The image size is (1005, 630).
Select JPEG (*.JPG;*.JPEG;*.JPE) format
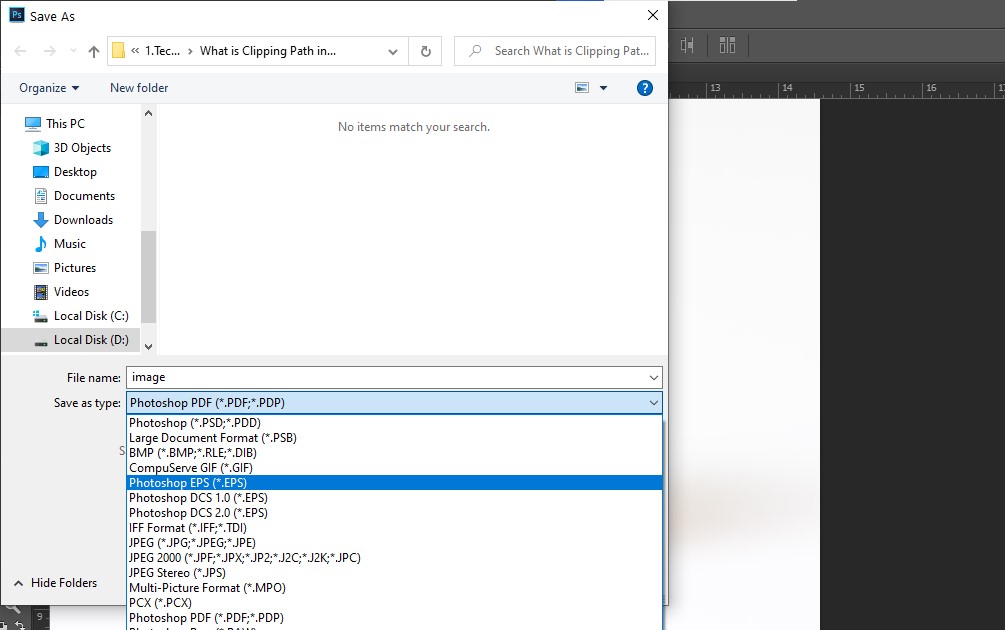192,543
